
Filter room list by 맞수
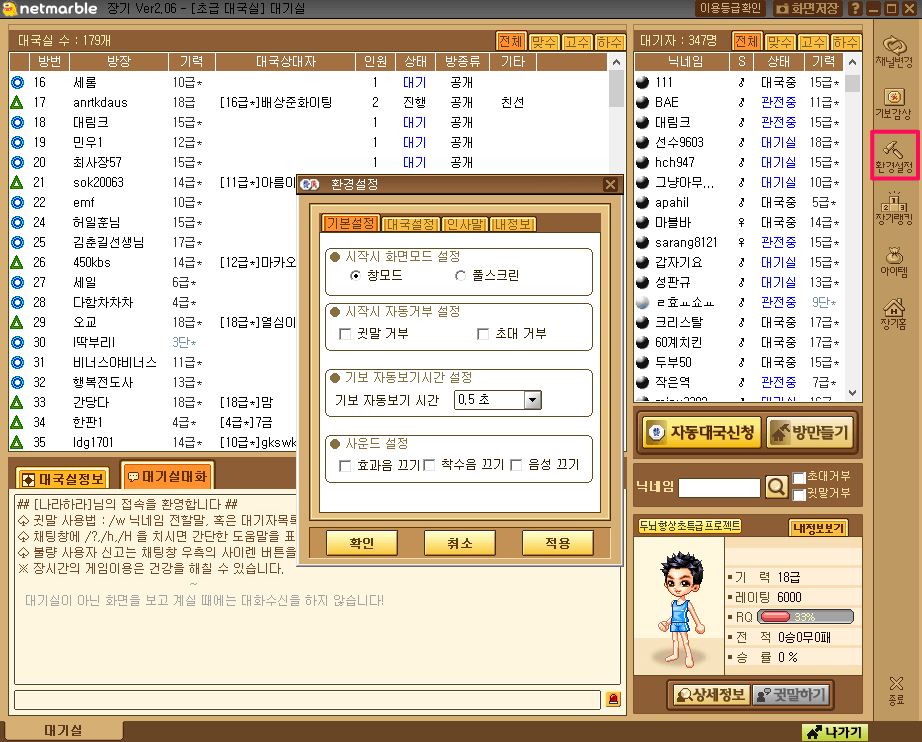coord(543,42)
